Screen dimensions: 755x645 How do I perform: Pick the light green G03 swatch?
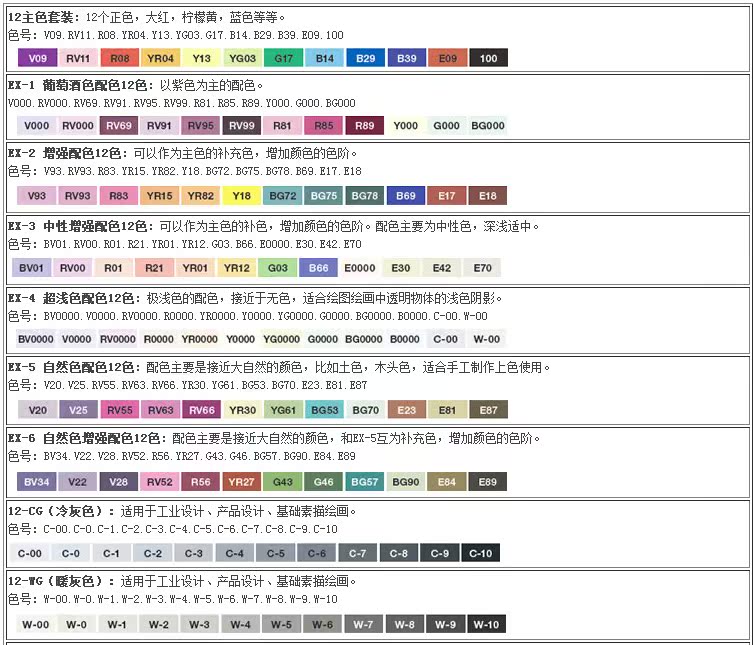(278, 268)
